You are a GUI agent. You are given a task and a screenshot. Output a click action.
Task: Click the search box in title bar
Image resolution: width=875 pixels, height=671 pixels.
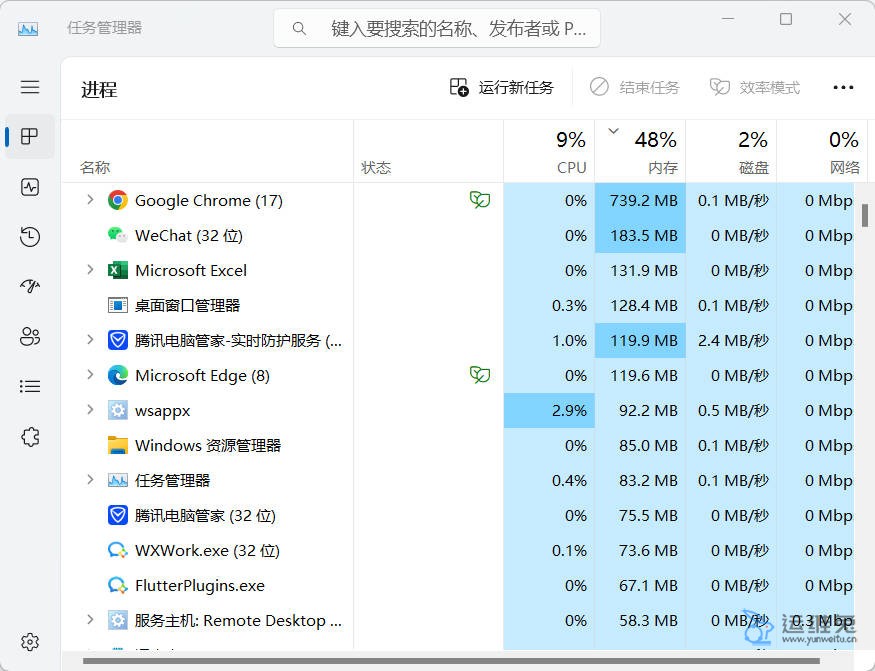(437, 29)
